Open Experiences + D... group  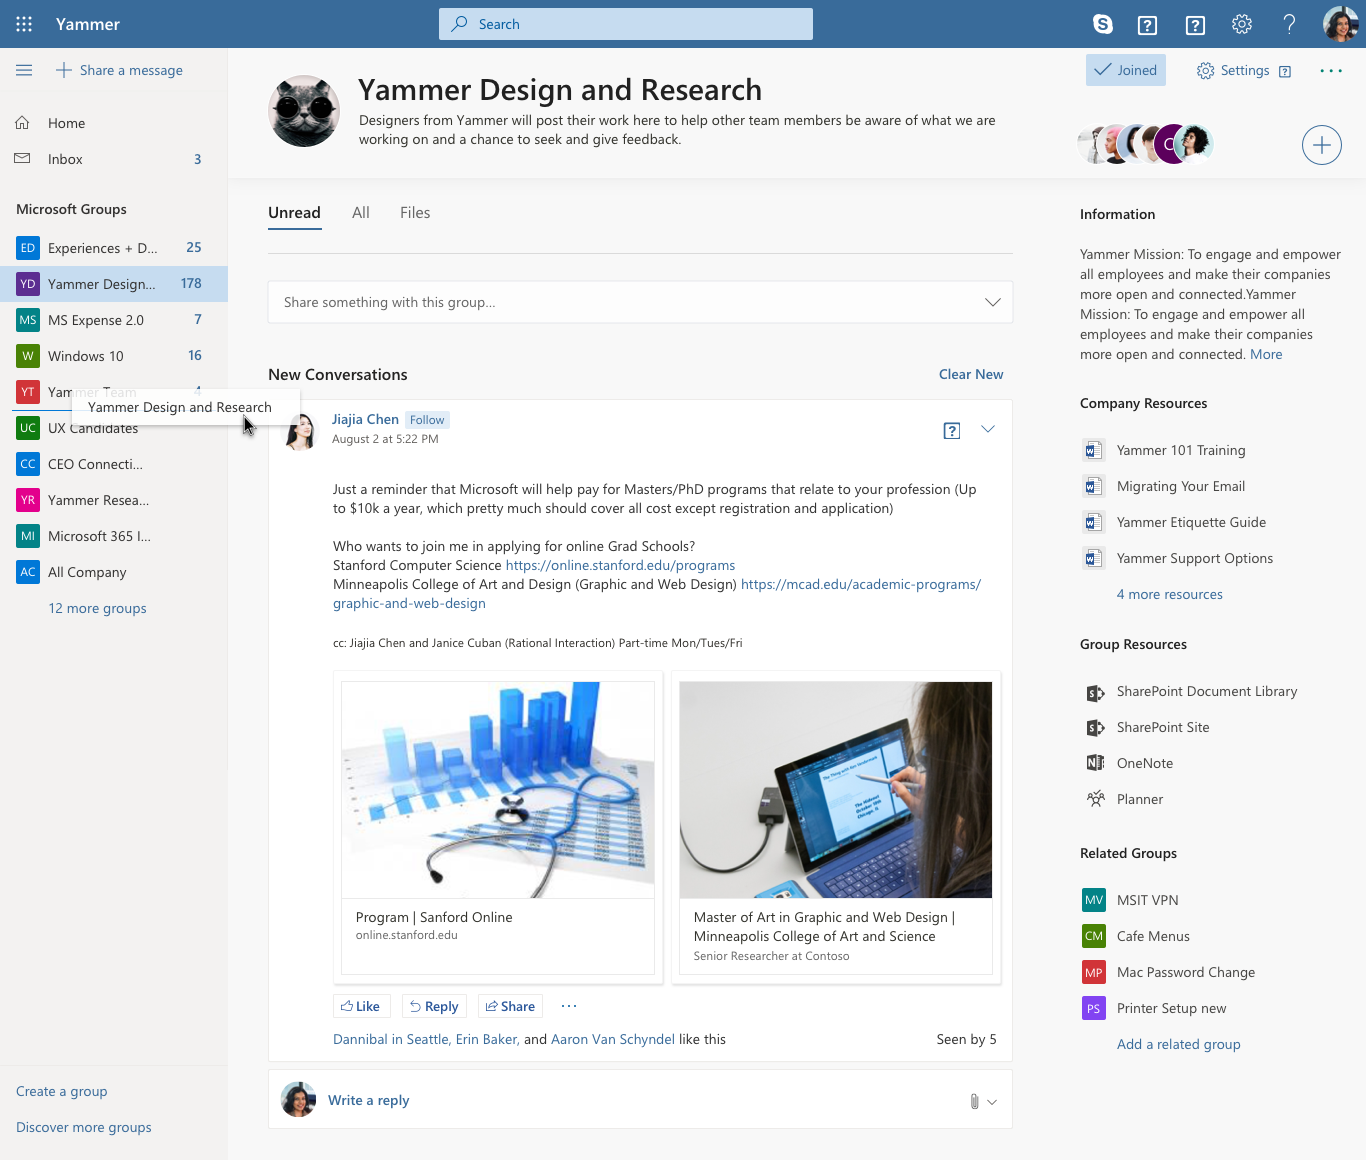pos(114,248)
